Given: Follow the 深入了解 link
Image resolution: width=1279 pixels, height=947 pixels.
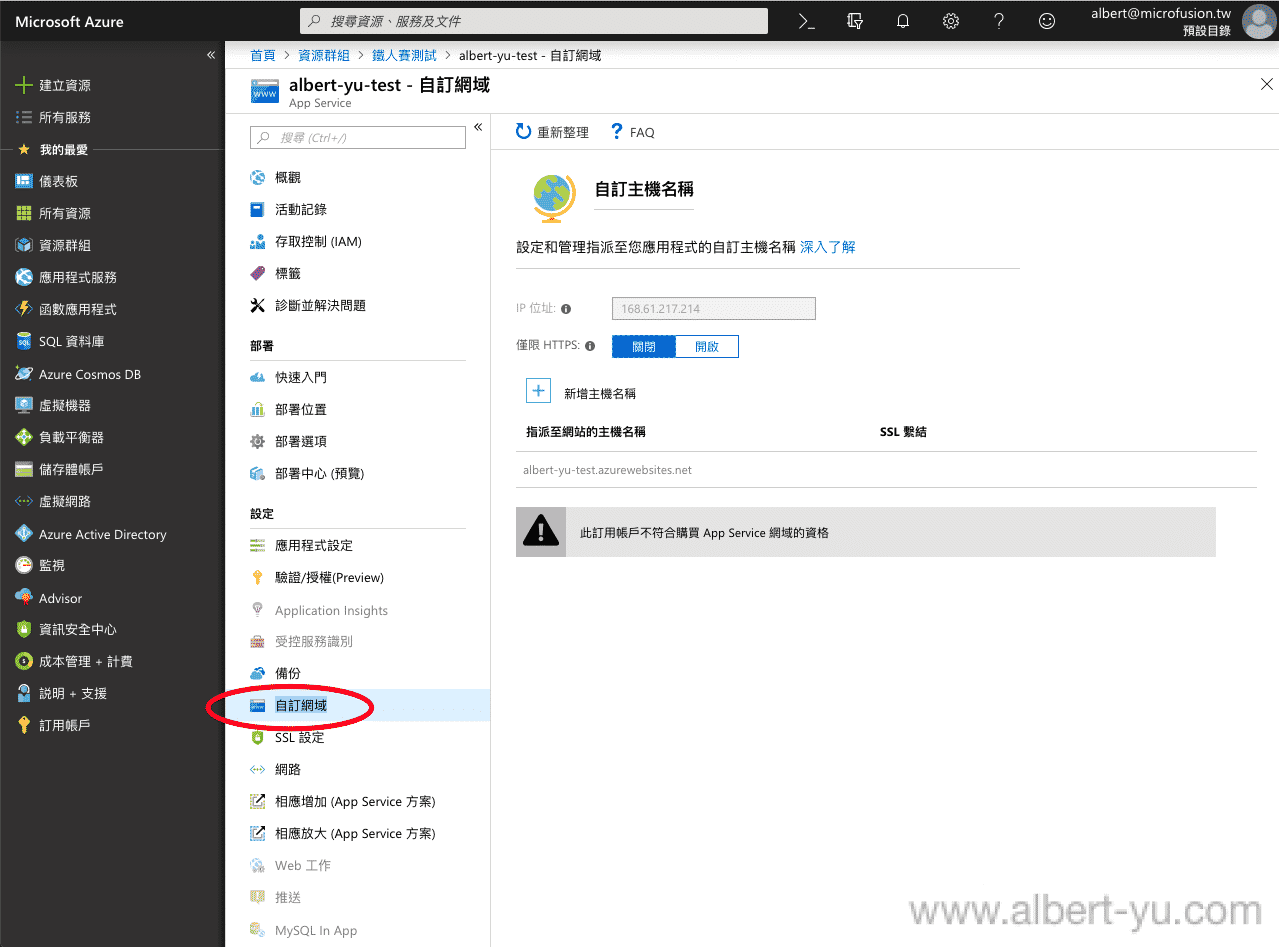Looking at the screenshot, I should 828,247.
